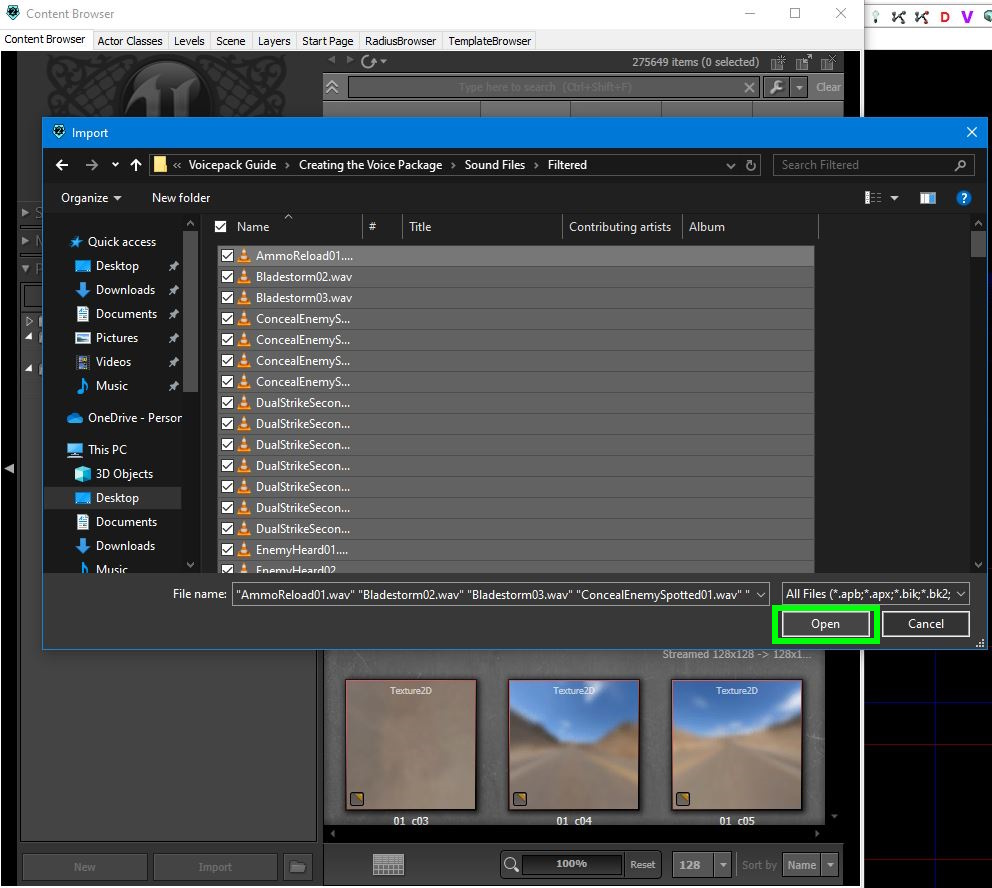Click the Back arrow in Import dialog
The width and height of the screenshot is (992, 888).
point(62,165)
